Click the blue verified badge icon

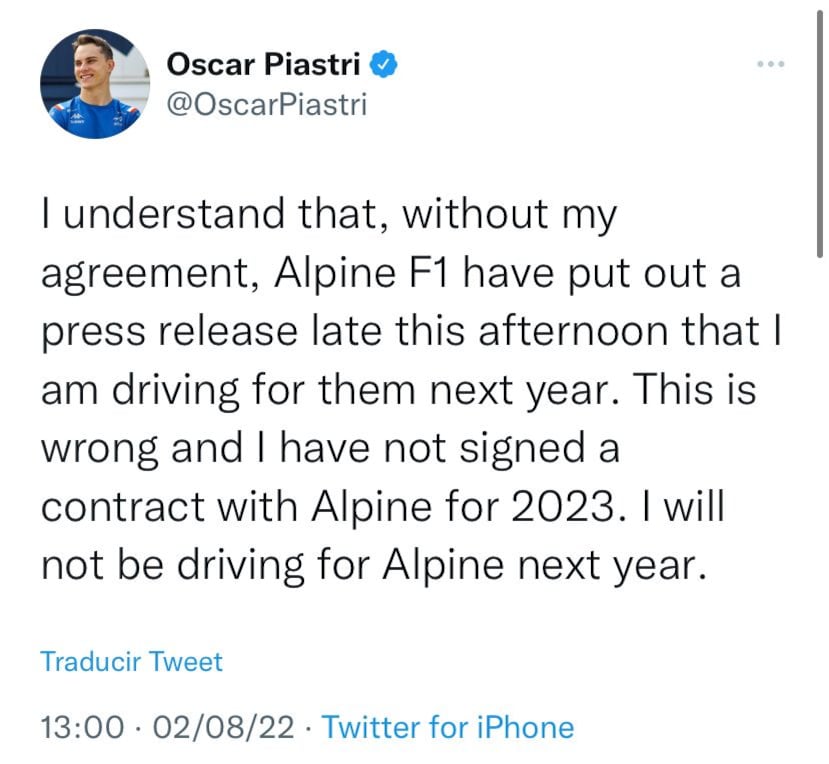pos(387,65)
